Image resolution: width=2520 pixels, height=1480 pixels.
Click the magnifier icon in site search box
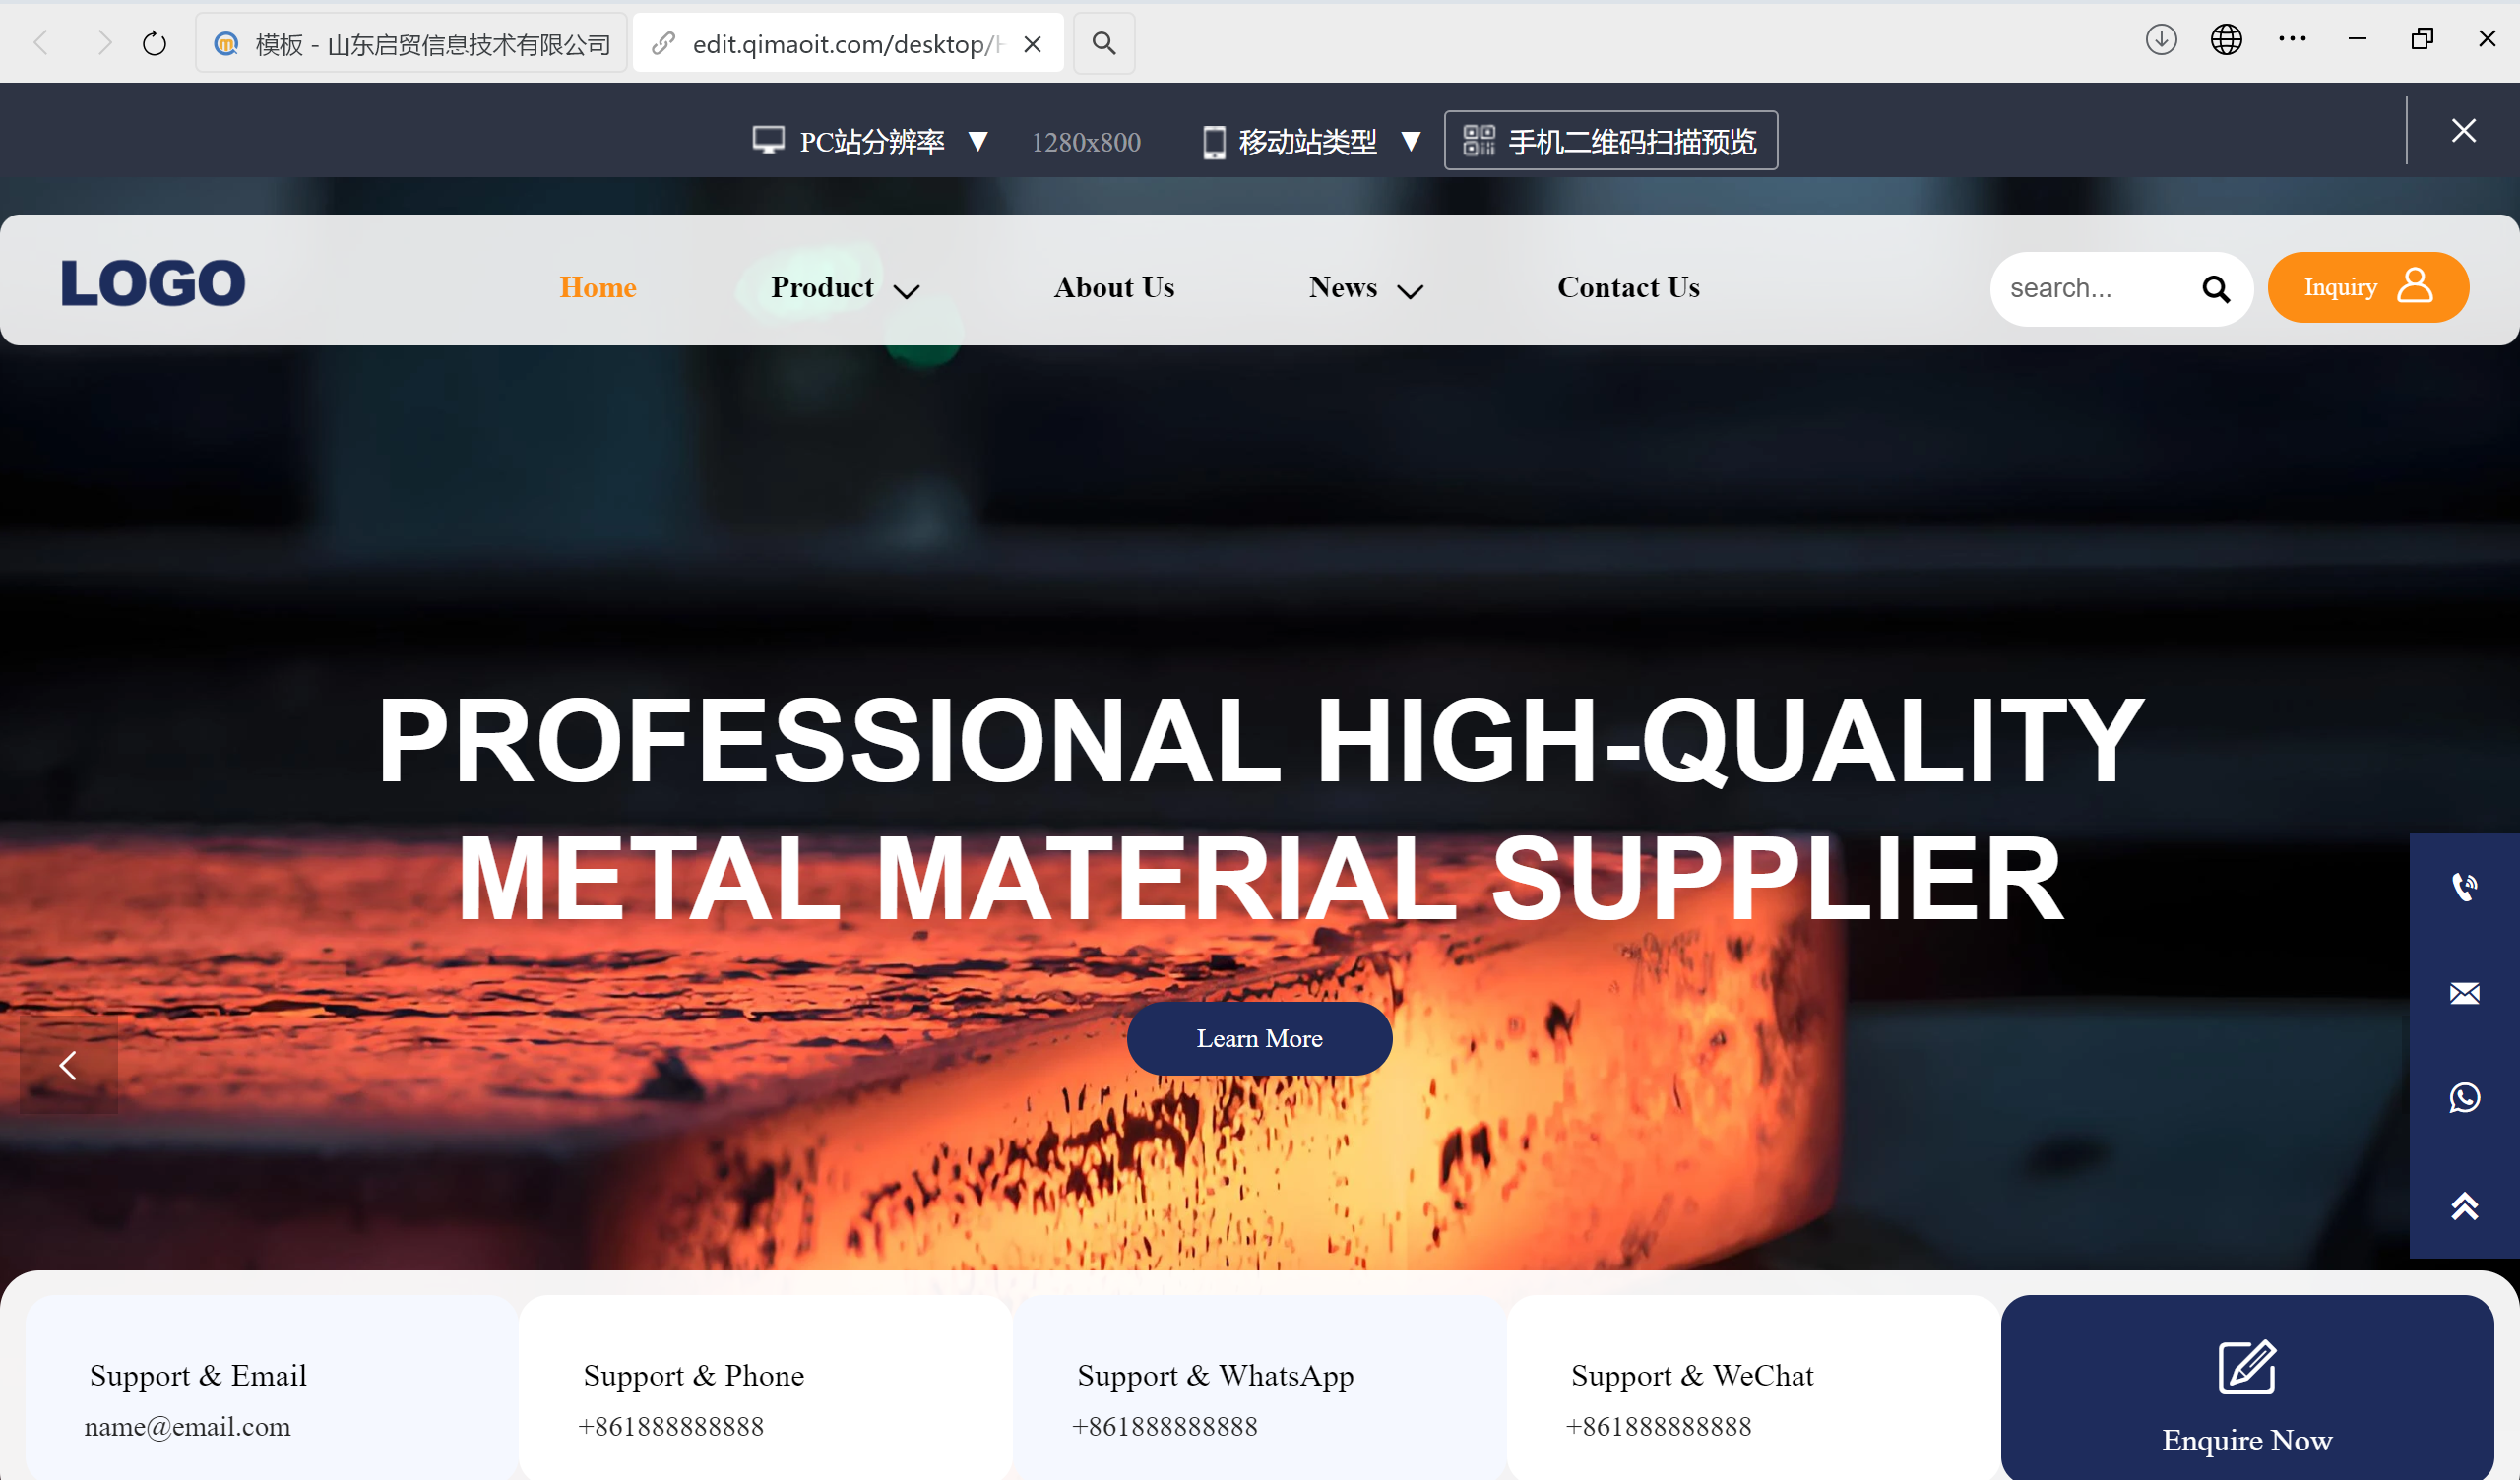2216,289
